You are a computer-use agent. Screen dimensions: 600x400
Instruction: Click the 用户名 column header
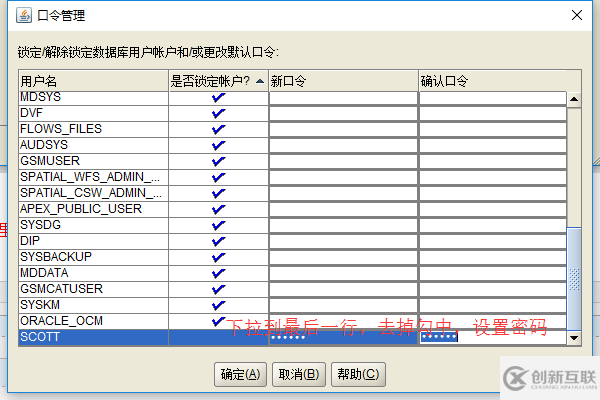click(93, 81)
